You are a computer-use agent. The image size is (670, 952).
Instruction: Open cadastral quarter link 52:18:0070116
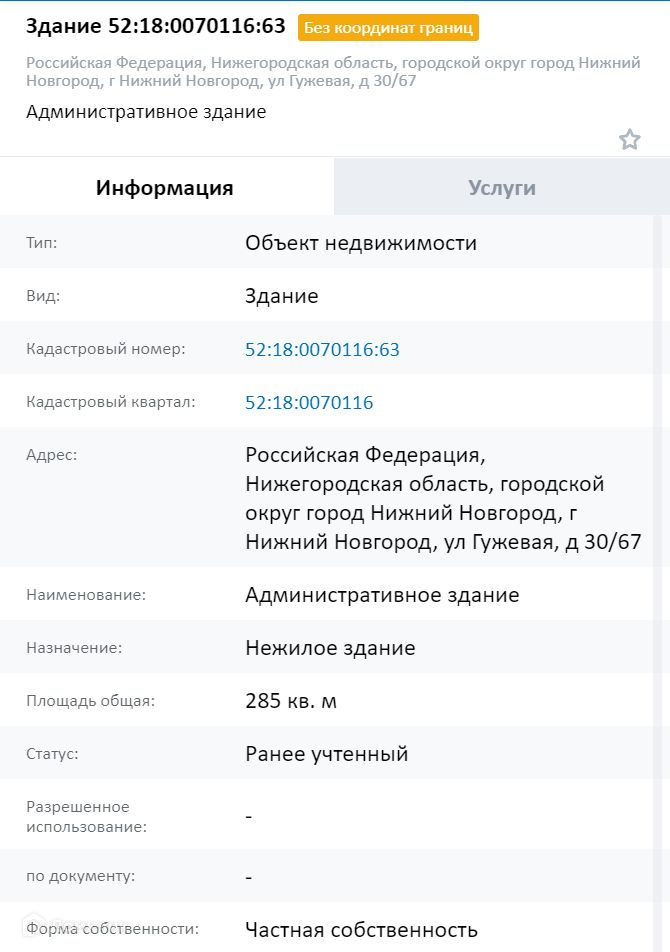309,403
